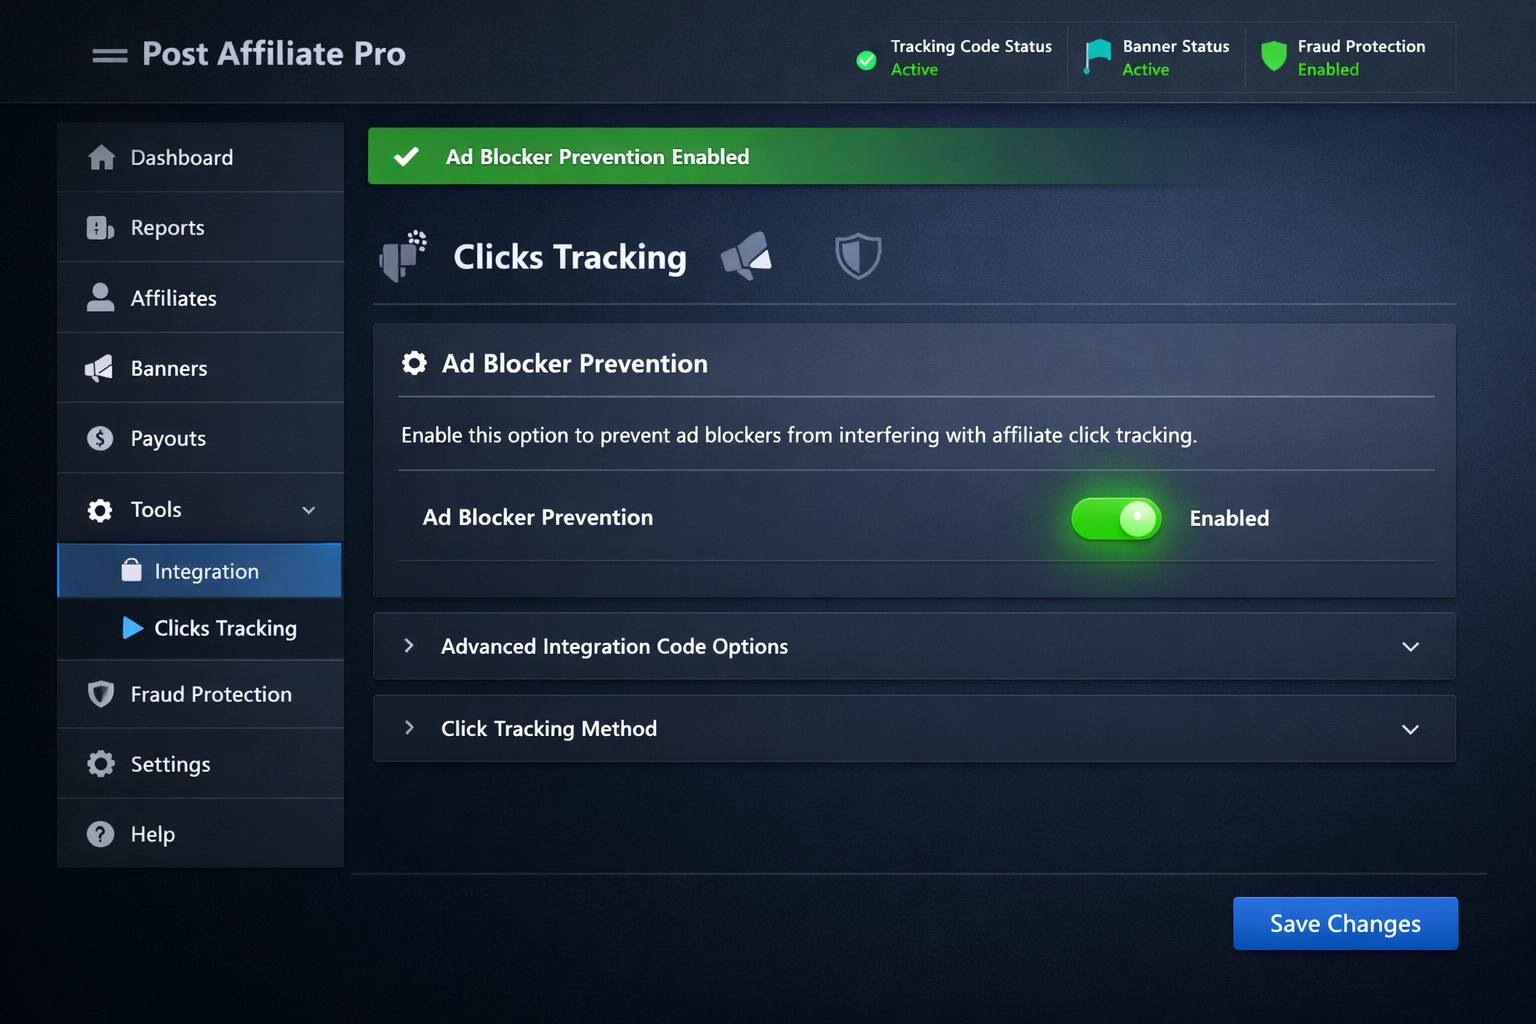1536x1024 pixels.
Task: Click the Dashboard home icon
Action: [100, 157]
